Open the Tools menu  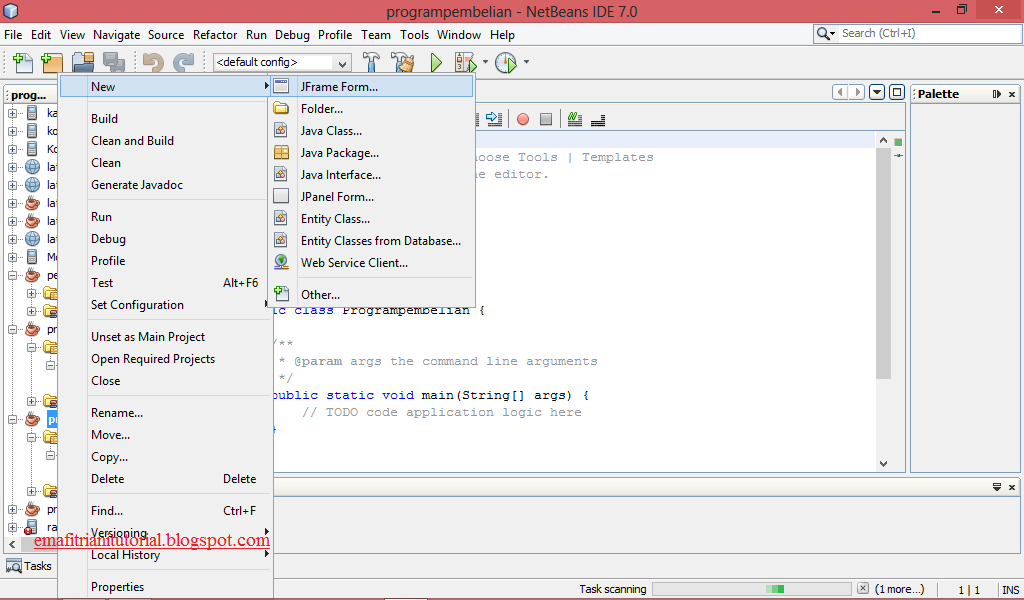(x=414, y=34)
